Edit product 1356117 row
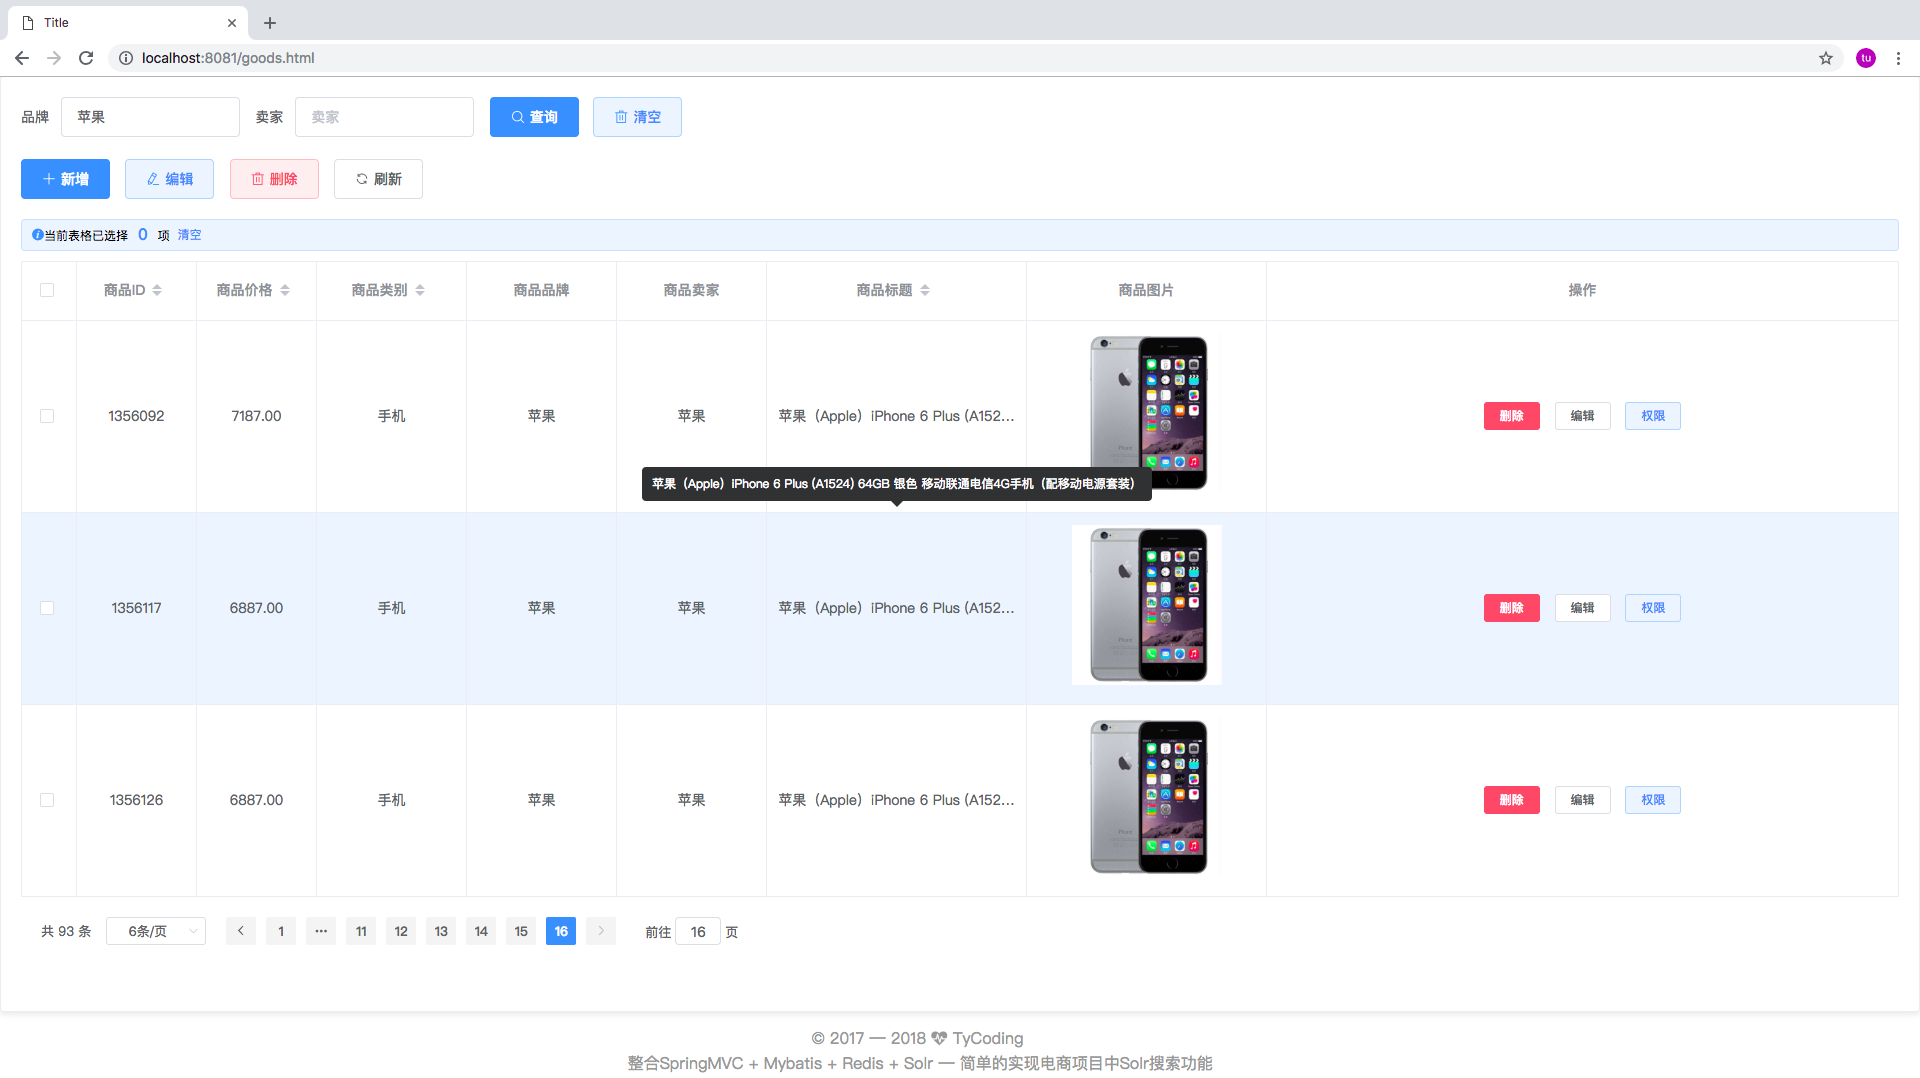Screen dimensions: 1920x1078 (x=1582, y=608)
